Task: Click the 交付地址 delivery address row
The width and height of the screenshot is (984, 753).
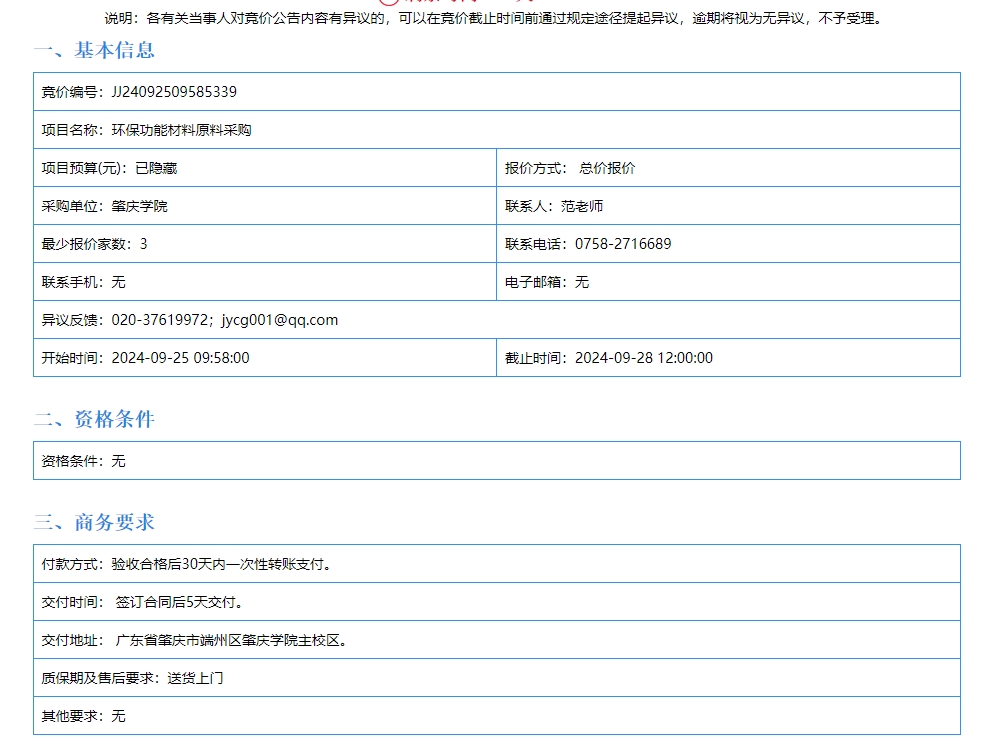Action: pyautogui.click(x=195, y=640)
